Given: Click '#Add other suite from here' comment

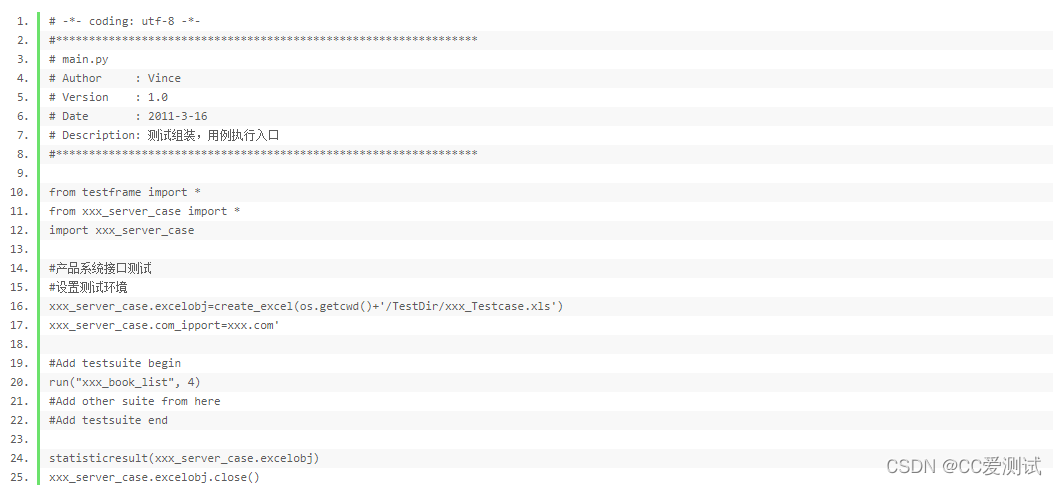Looking at the screenshot, I should [135, 401].
